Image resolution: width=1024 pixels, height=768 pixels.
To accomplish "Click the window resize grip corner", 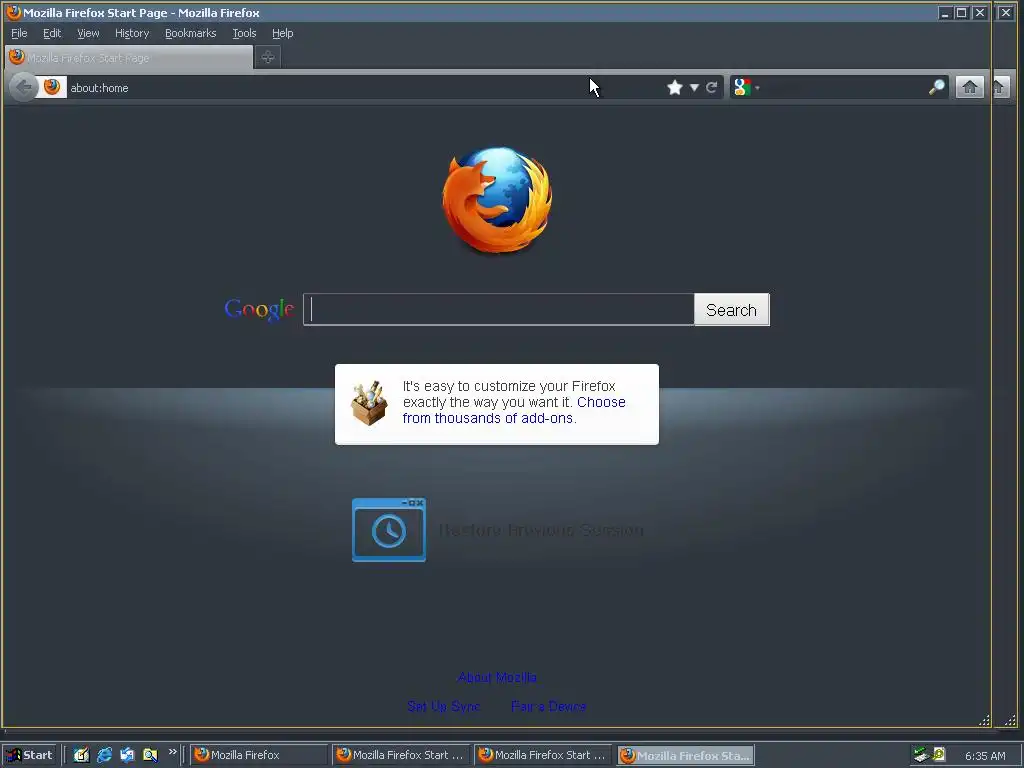I will pos(984,720).
